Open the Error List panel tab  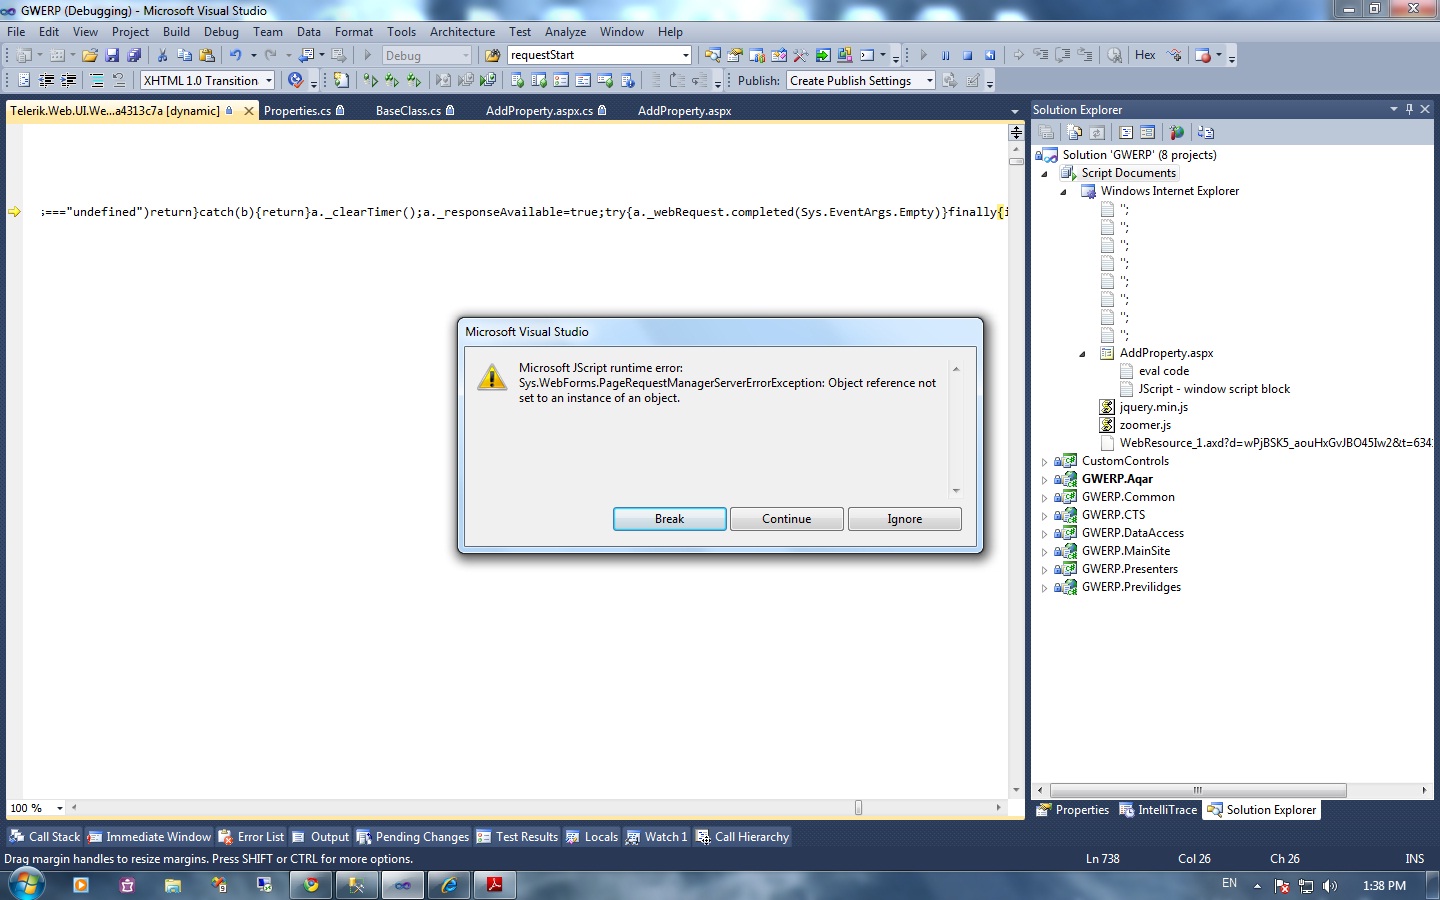click(251, 837)
